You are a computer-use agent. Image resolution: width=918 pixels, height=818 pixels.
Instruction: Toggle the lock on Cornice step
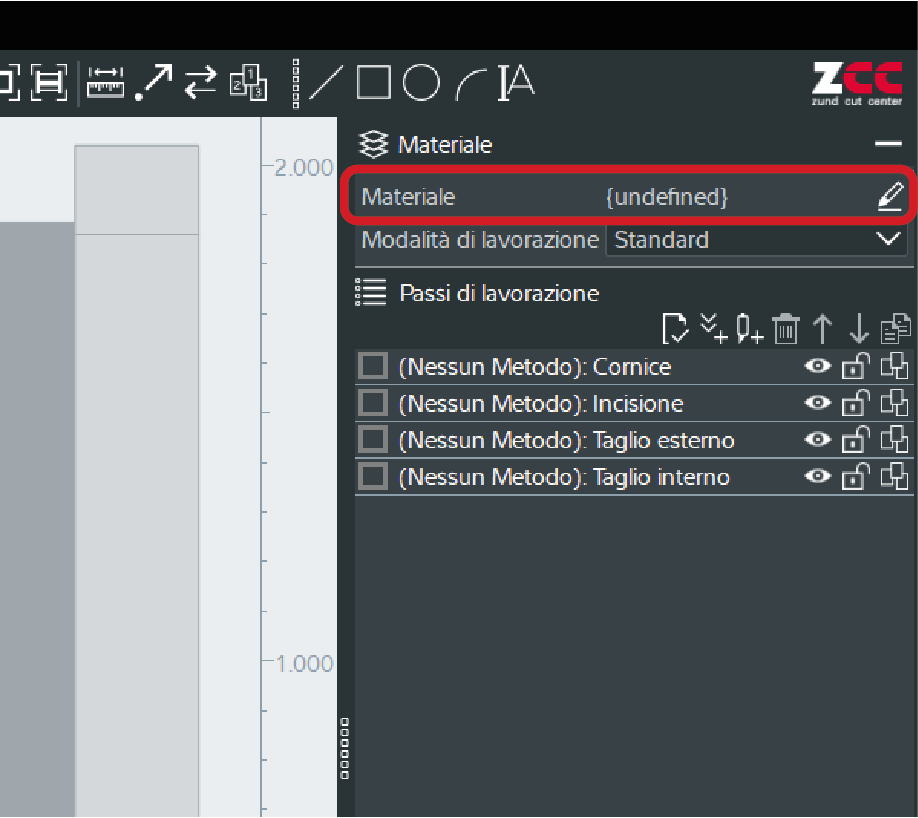point(855,367)
